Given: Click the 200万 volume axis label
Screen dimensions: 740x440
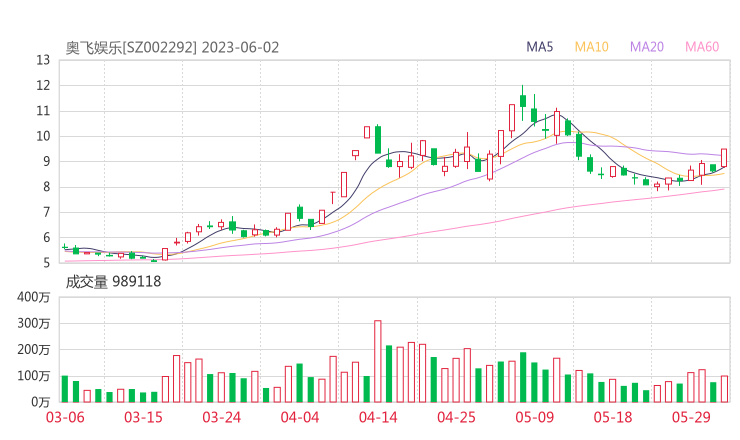Looking at the screenshot, I should pos(34,350).
